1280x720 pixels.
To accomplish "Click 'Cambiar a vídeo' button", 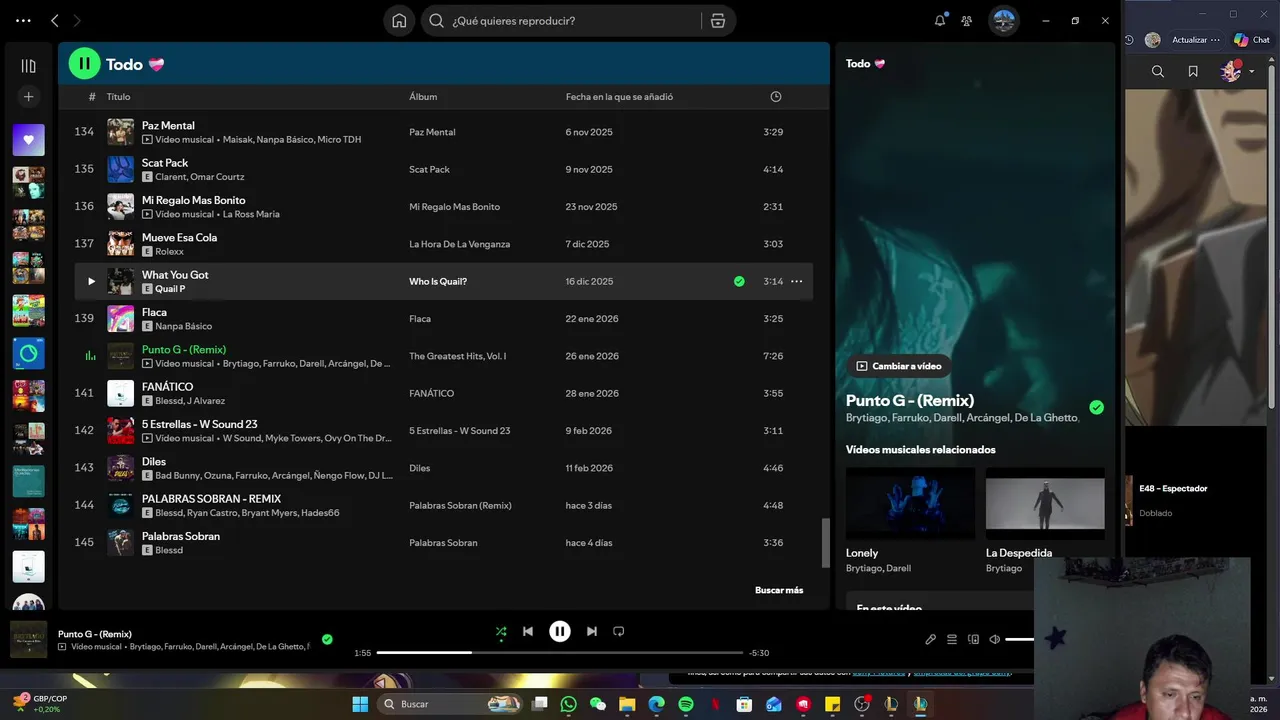I will tap(899, 366).
